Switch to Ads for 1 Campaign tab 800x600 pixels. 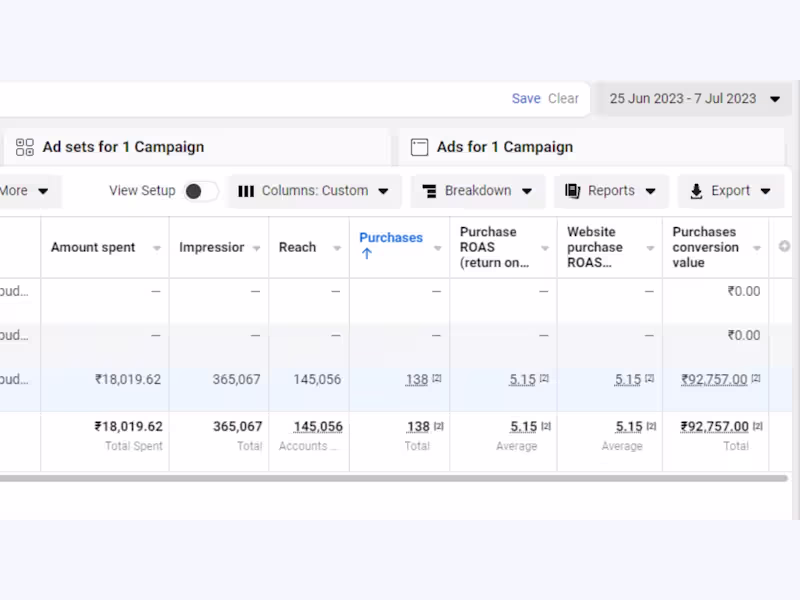pos(504,147)
